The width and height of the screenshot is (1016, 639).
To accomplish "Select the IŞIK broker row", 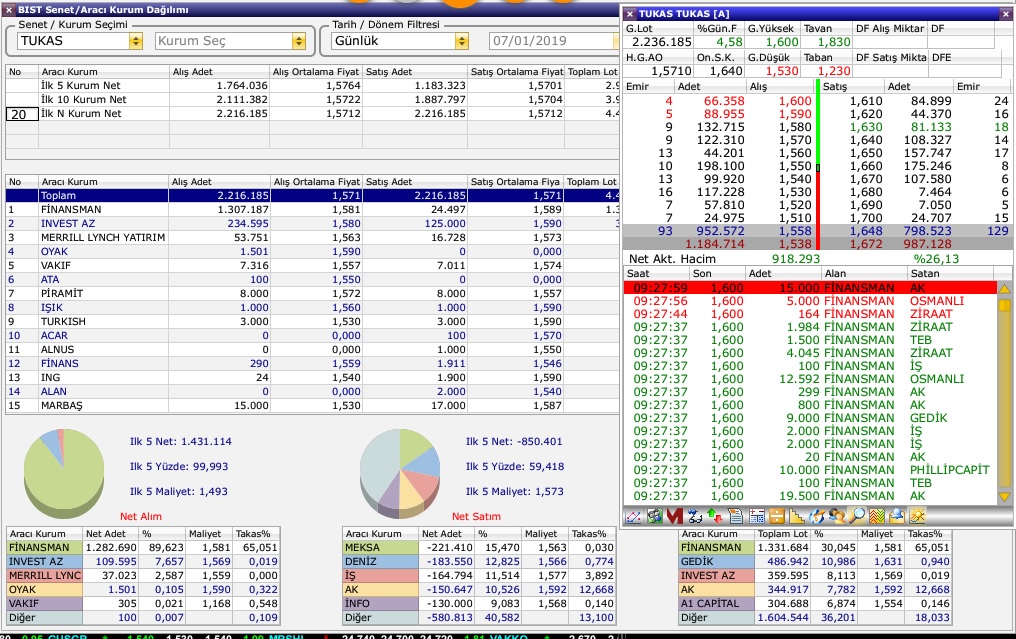I will tap(312, 308).
